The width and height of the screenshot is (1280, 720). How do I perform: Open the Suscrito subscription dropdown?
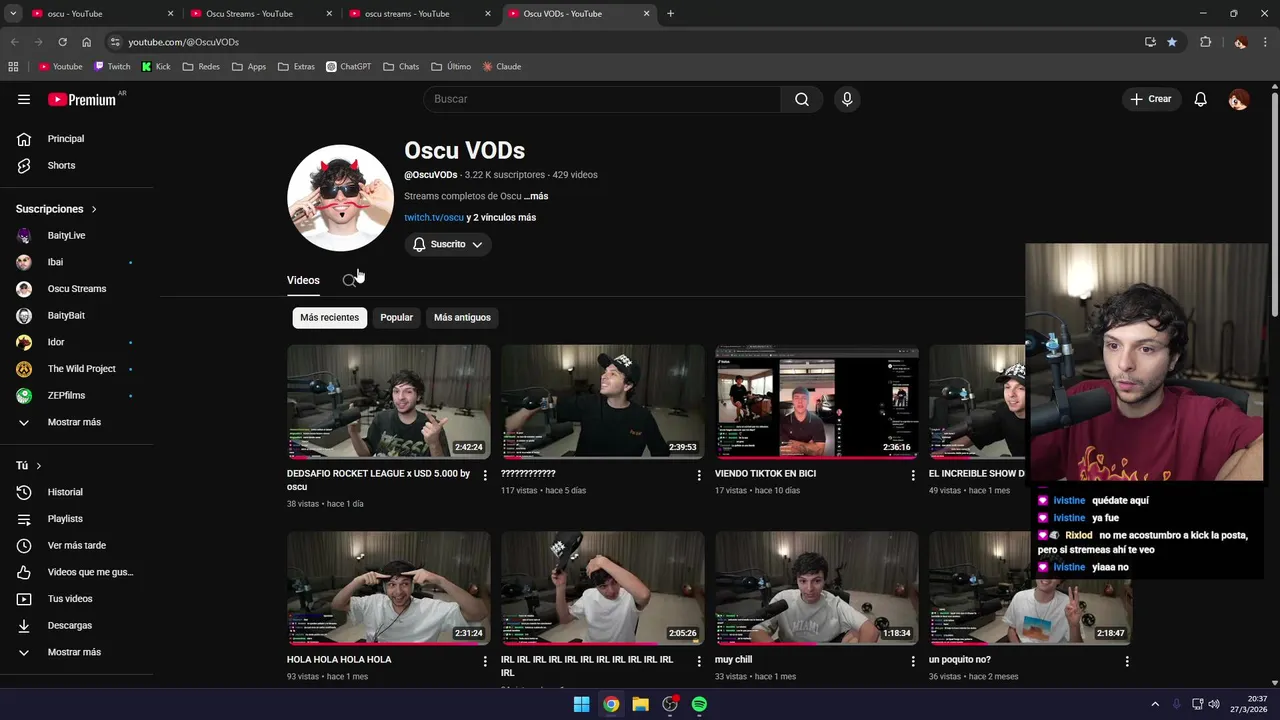tap(447, 244)
